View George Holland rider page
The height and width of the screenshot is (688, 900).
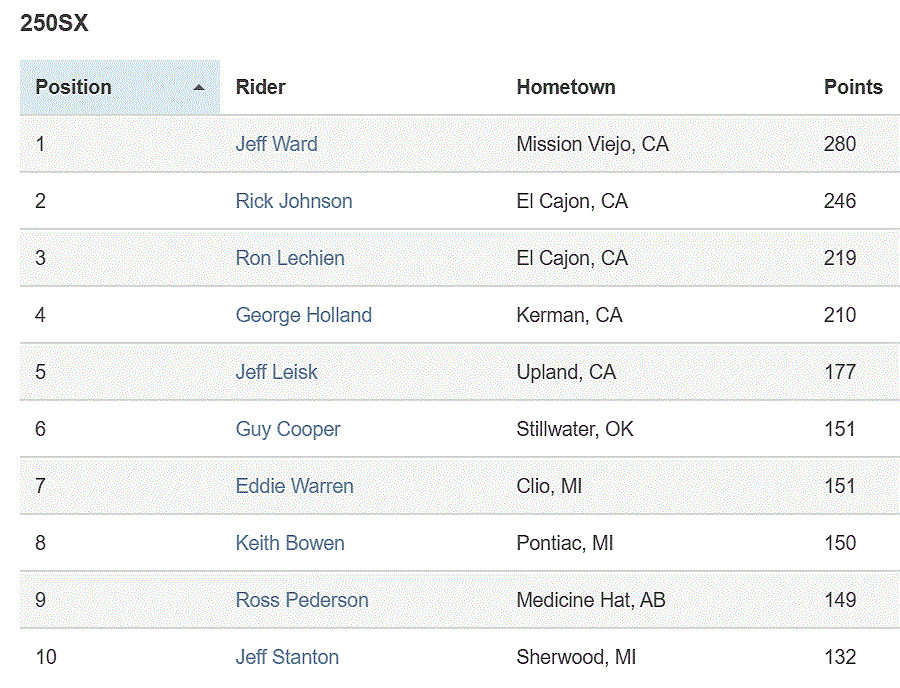(x=303, y=315)
